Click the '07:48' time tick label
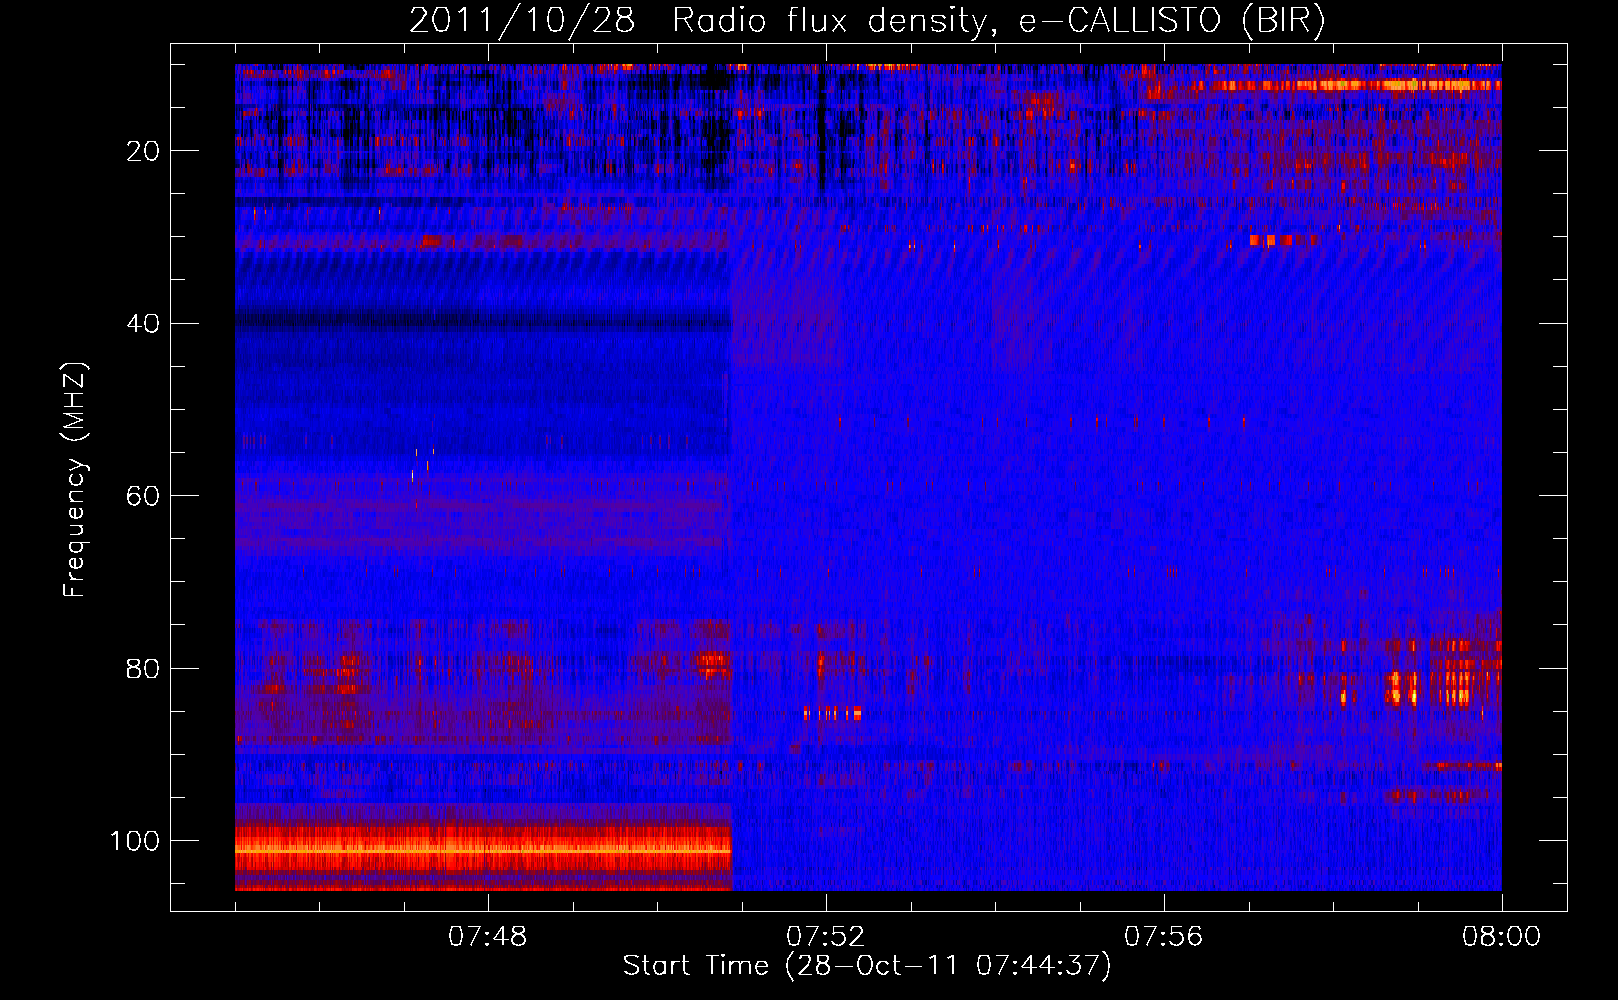1618x1000 pixels. [487, 937]
